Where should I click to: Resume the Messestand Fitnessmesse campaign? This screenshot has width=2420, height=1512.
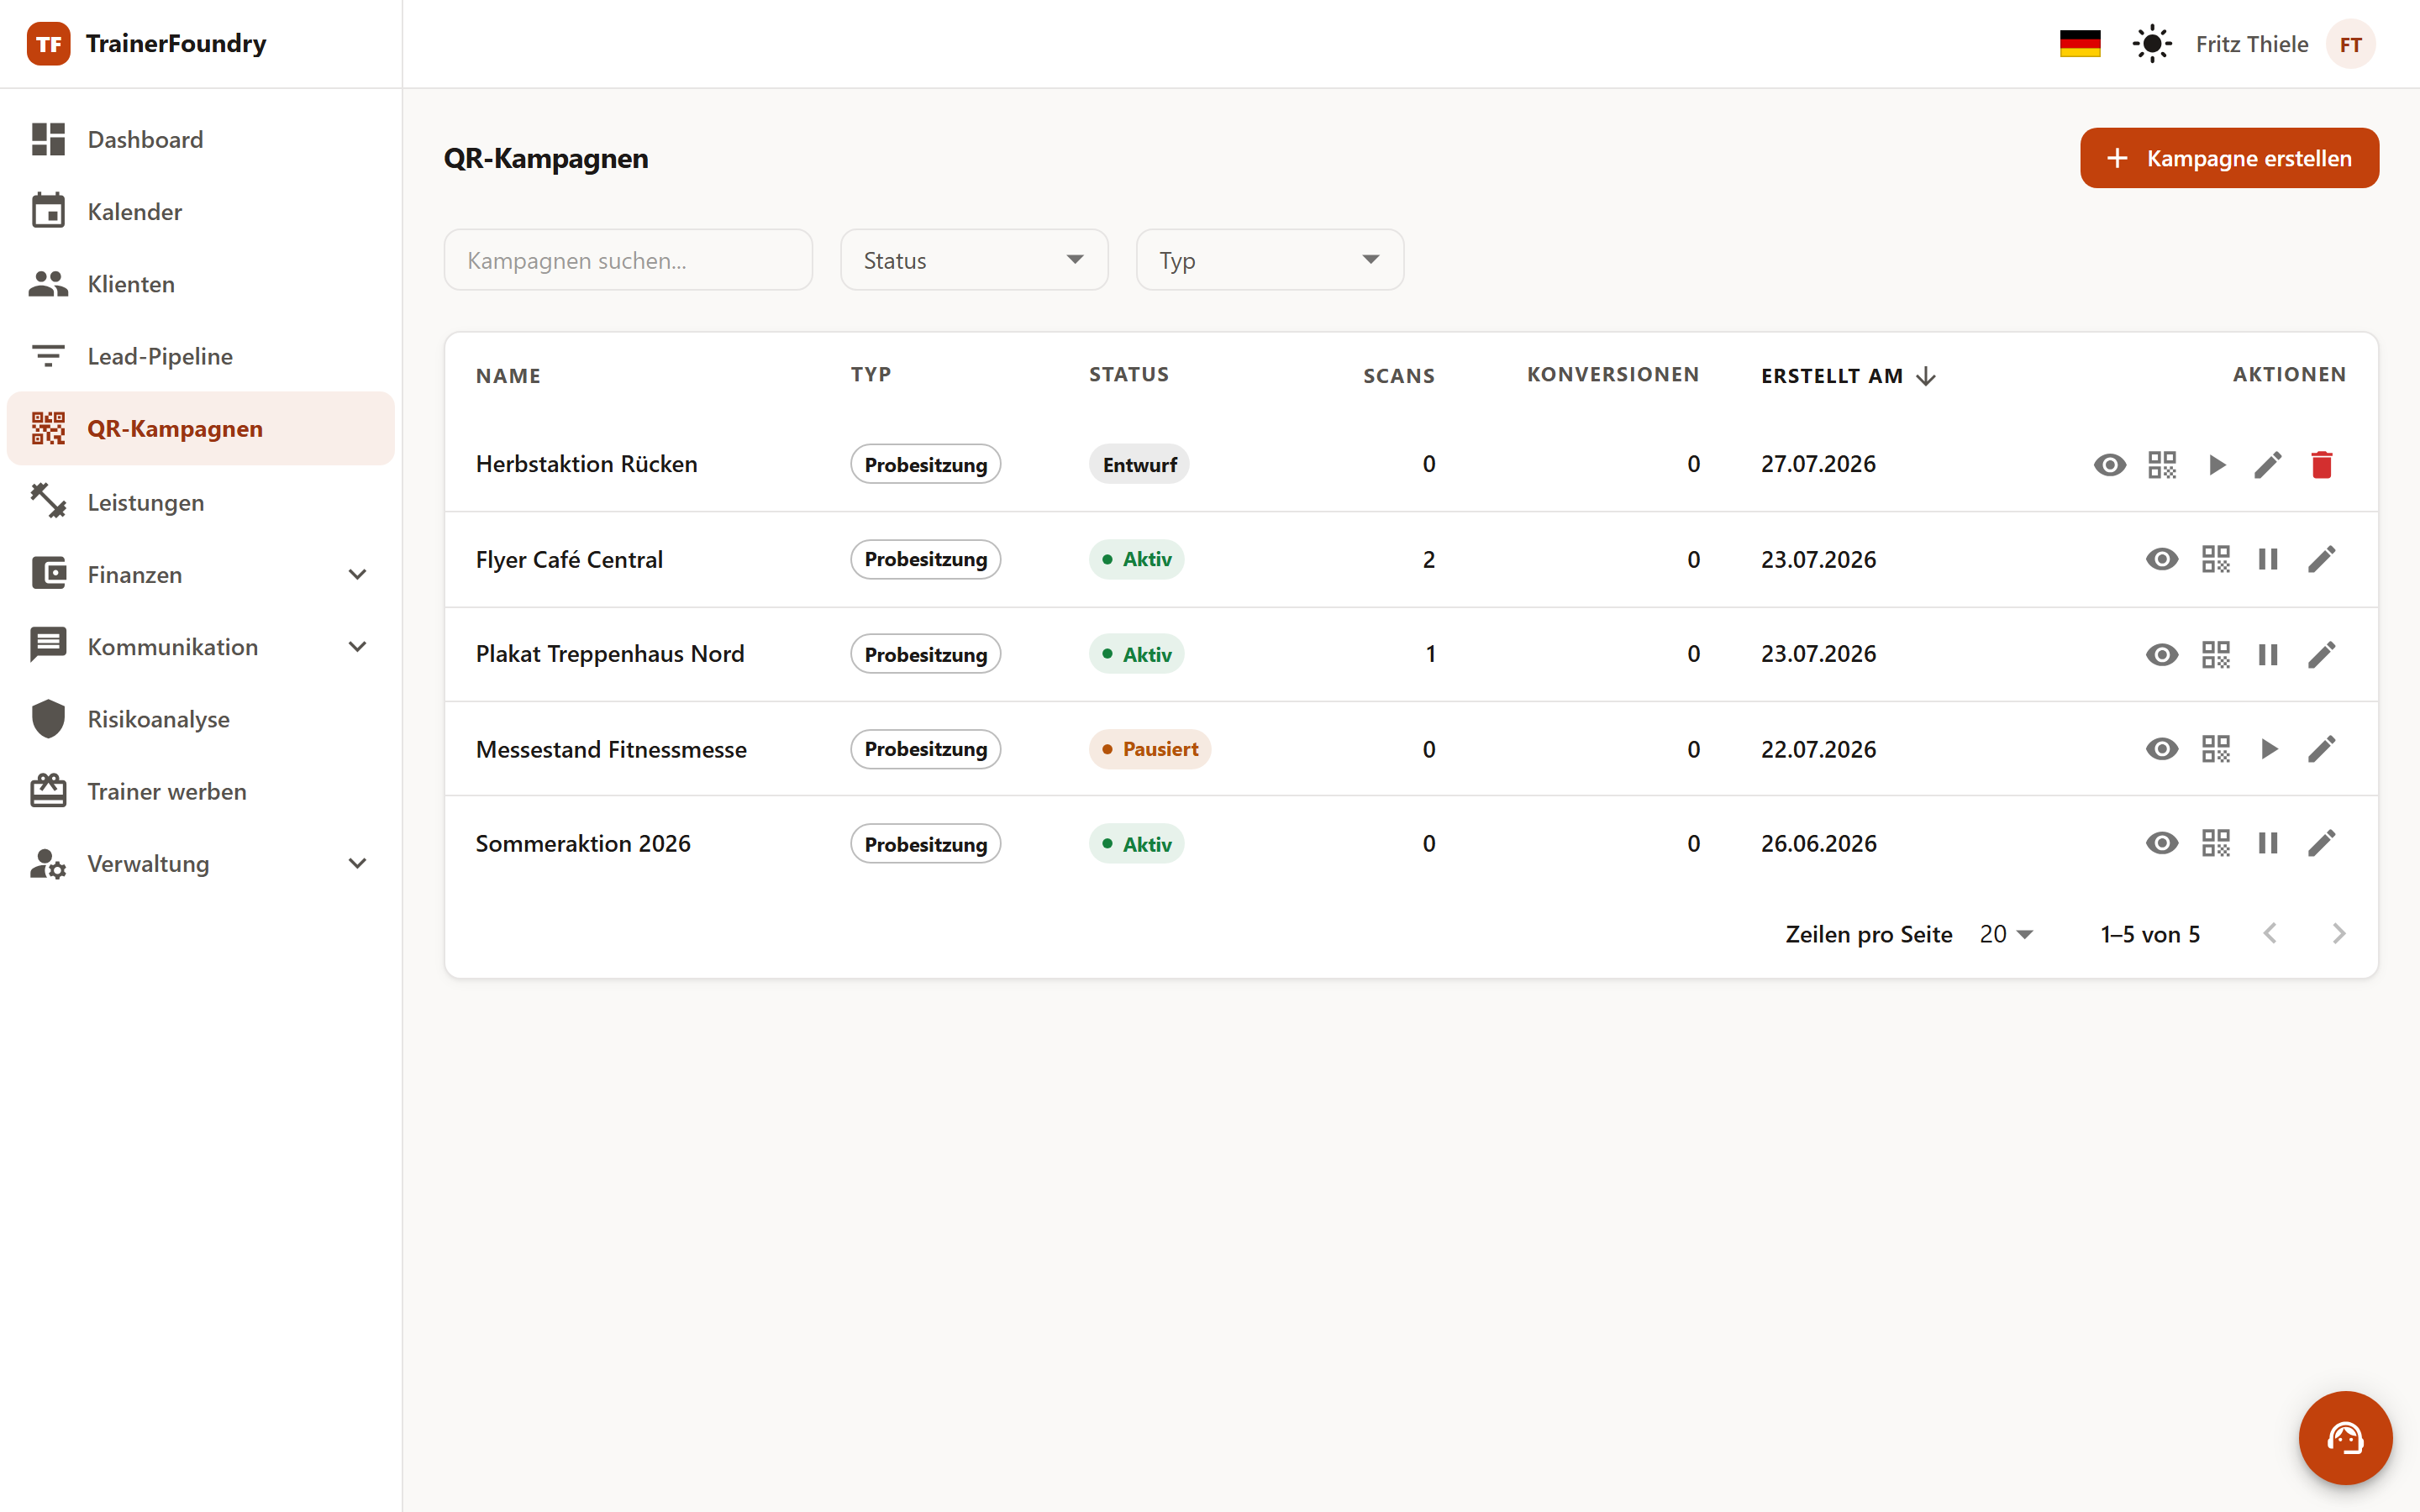click(2268, 749)
